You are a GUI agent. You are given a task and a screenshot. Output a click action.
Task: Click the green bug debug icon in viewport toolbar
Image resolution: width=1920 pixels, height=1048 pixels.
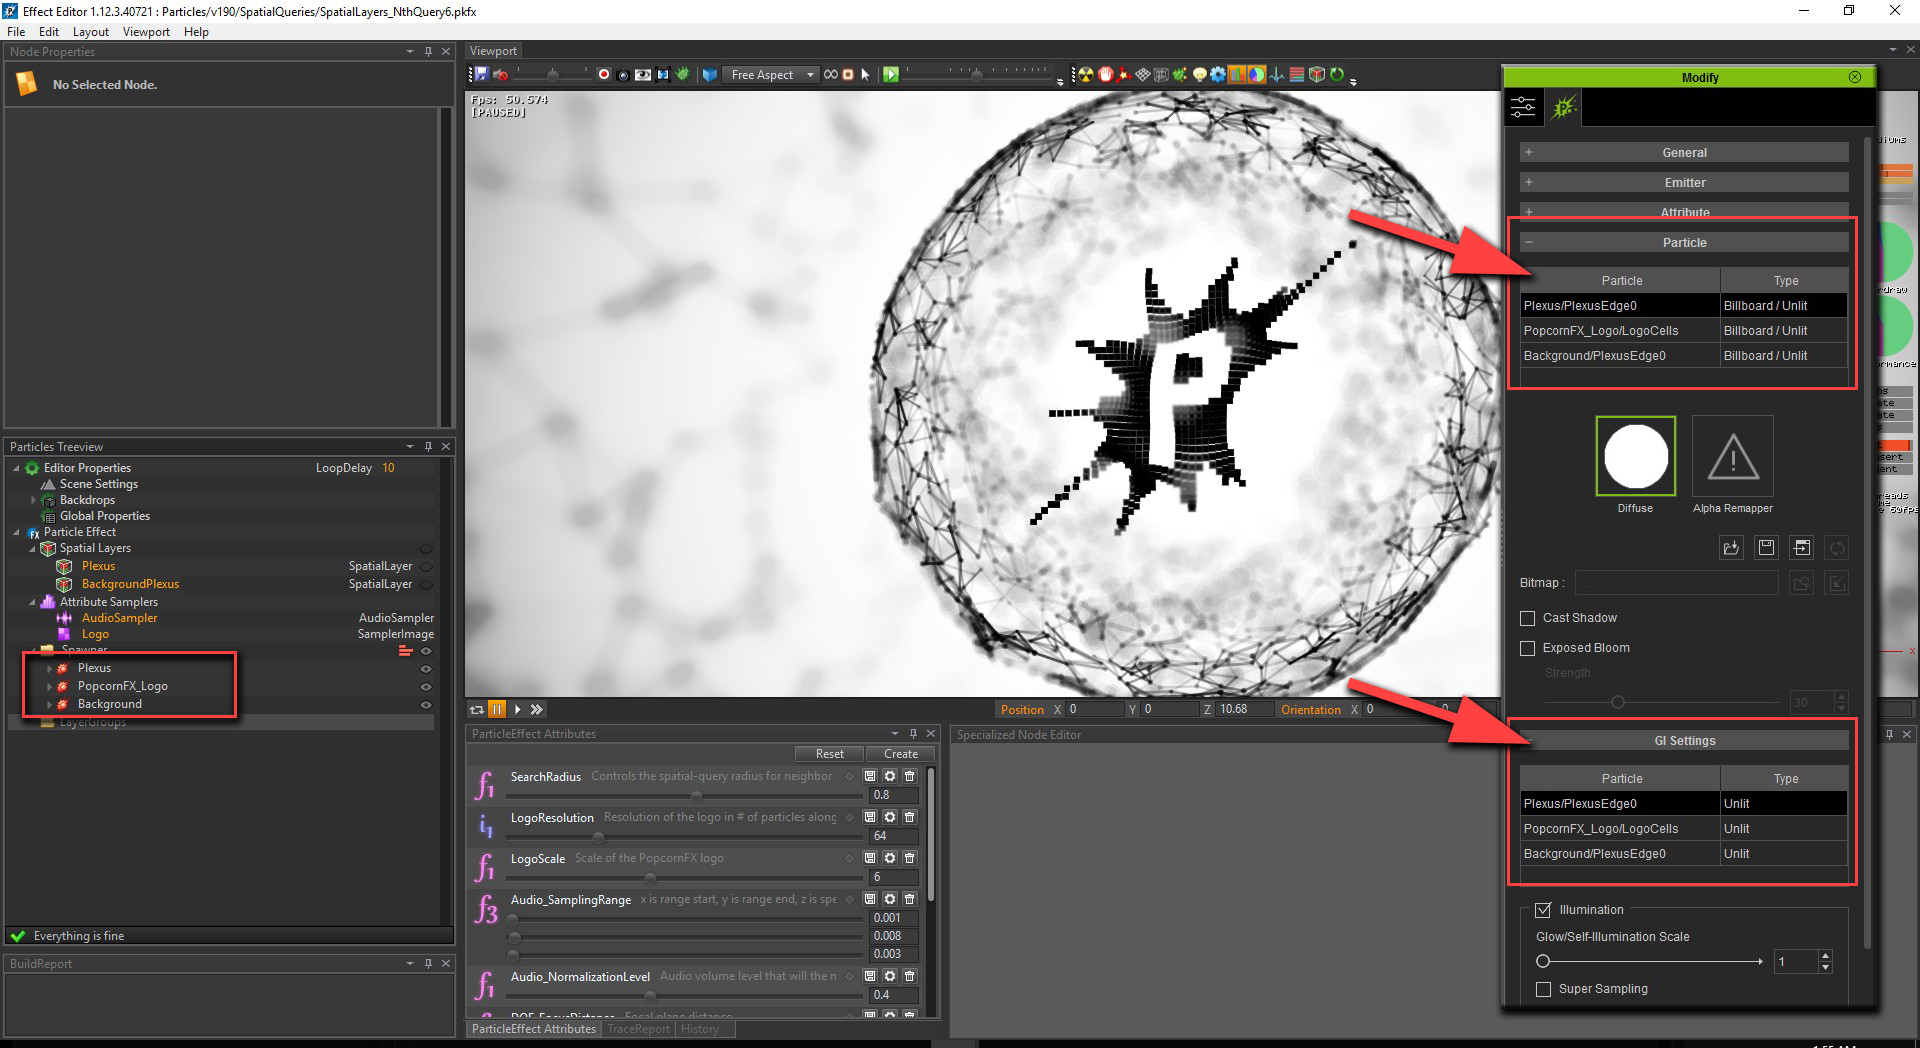tap(683, 74)
